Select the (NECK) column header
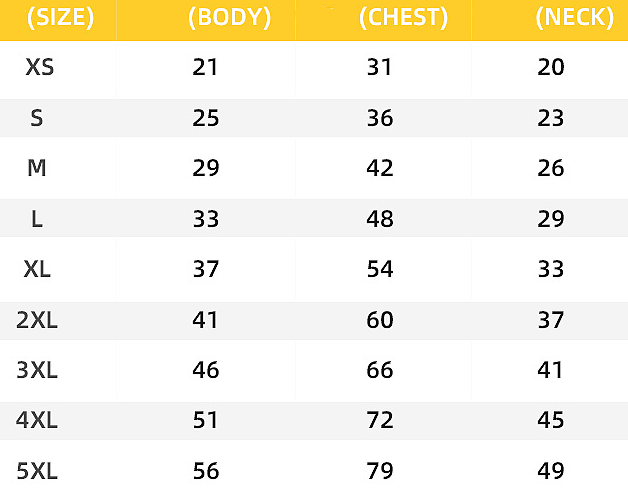Screen dimensions: 628x496 (573, 18)
